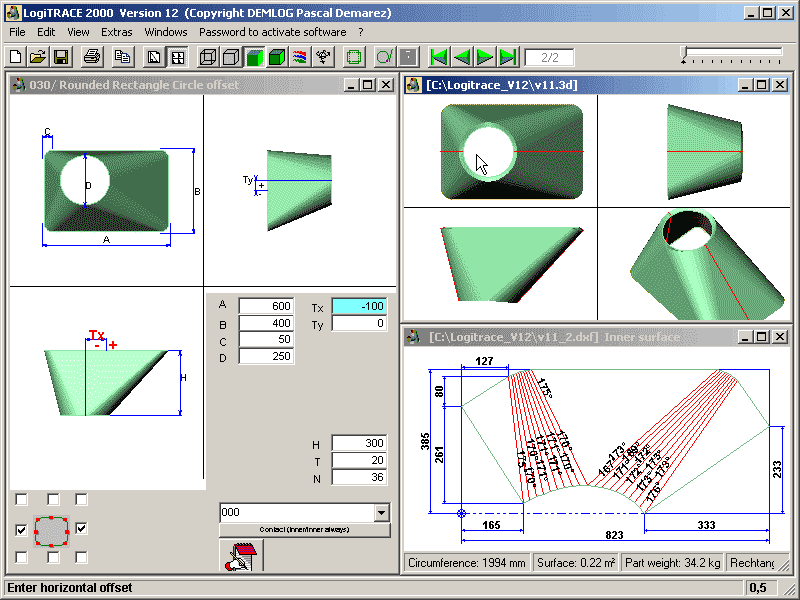Click the 2/2 page indicator field
This screenshot has width=800, height=600.
point(549,57)
